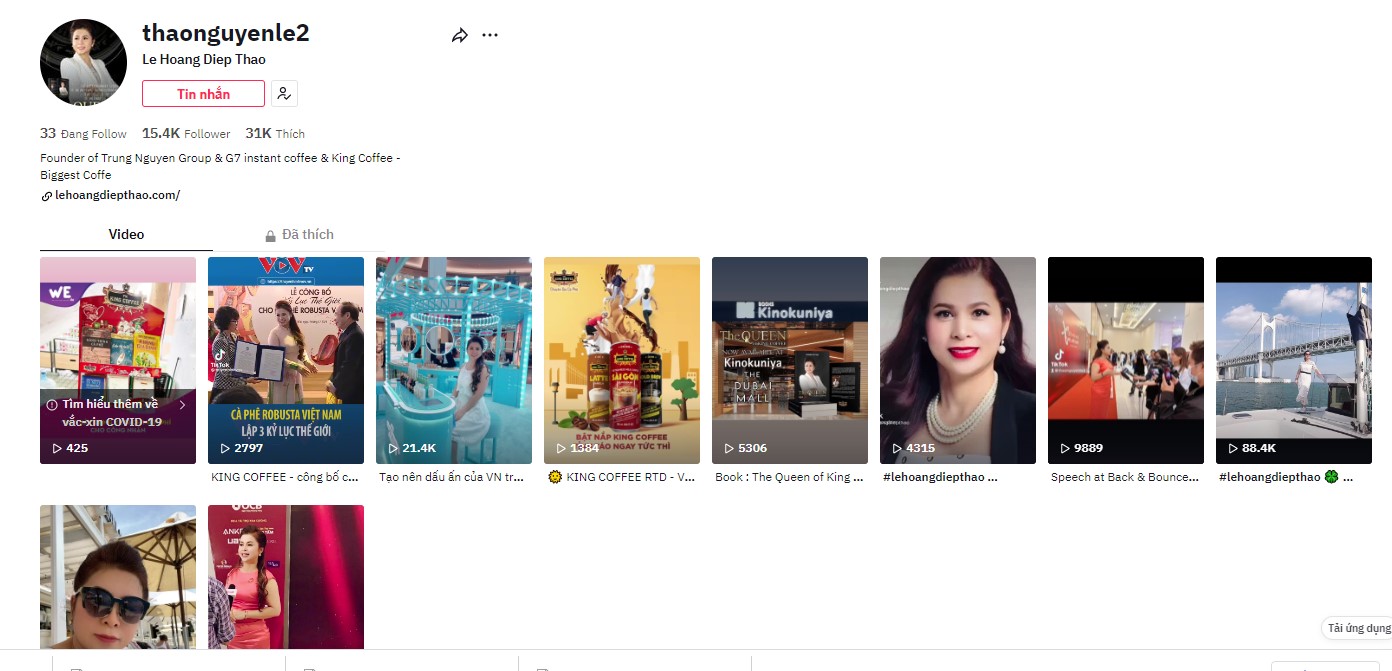
Task: Open the 15.4K Follower list
Action: tap(186, 134)
